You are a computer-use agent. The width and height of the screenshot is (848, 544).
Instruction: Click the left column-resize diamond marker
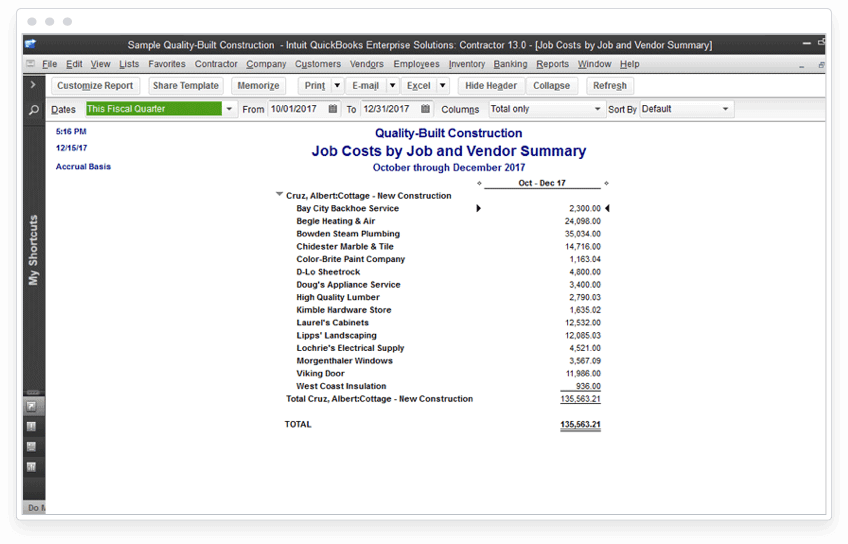click(479, 183)
